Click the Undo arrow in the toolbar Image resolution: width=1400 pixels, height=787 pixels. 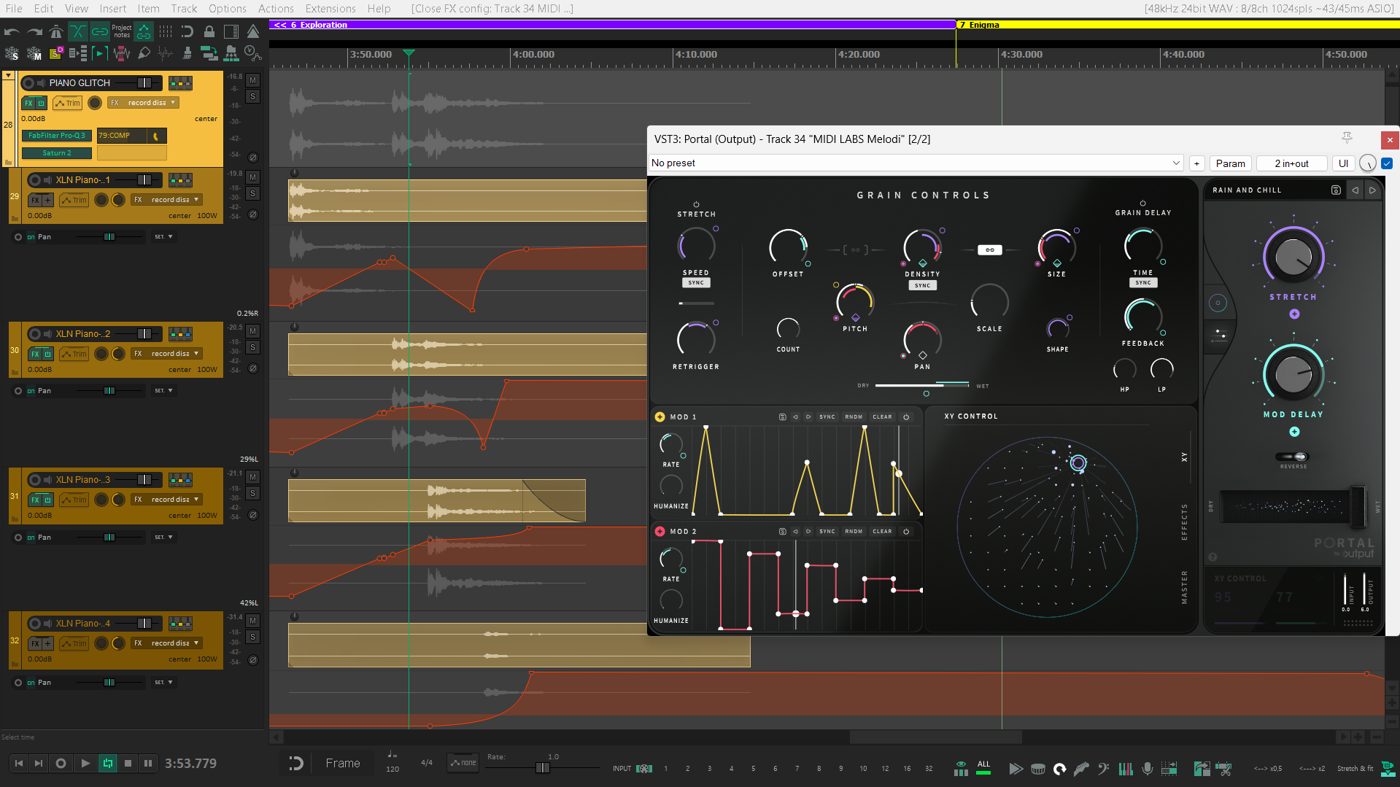(12, 32)
